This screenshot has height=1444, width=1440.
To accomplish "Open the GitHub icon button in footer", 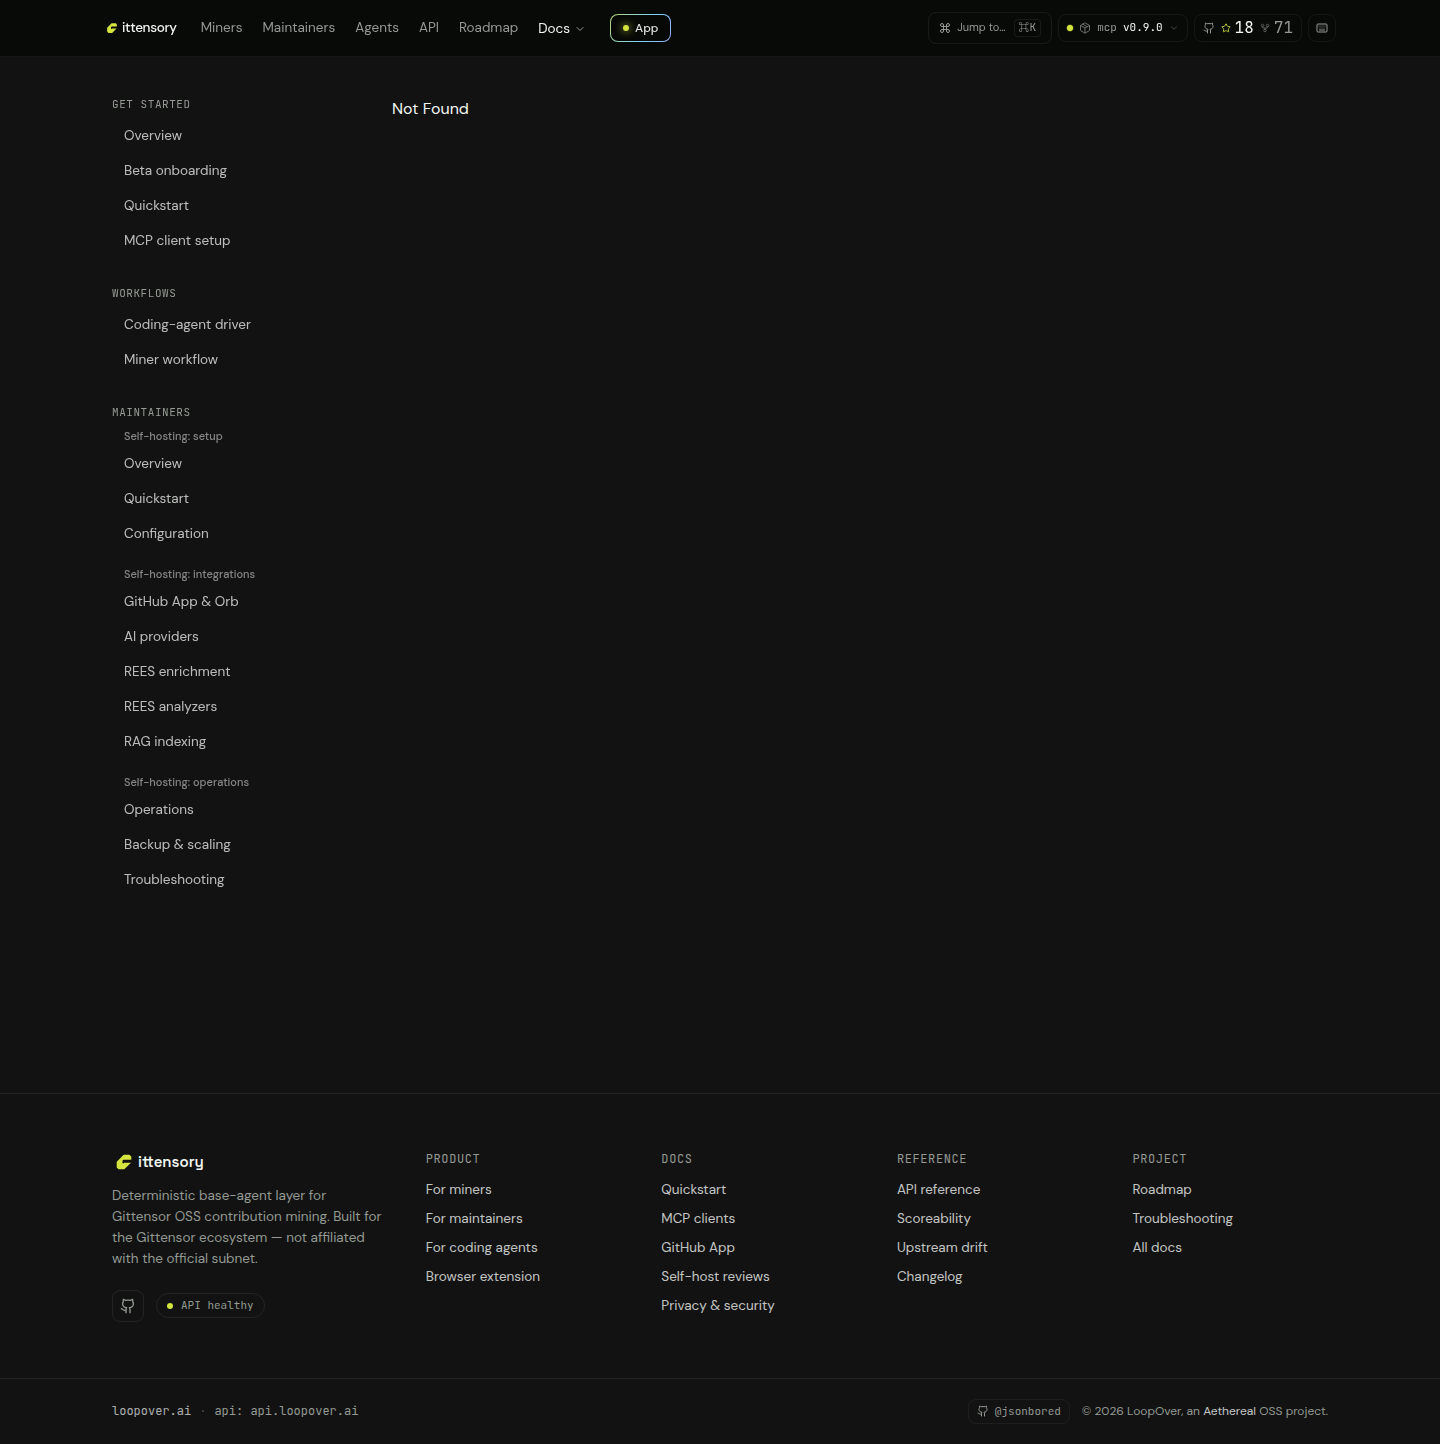I will tap(128, 1305).
